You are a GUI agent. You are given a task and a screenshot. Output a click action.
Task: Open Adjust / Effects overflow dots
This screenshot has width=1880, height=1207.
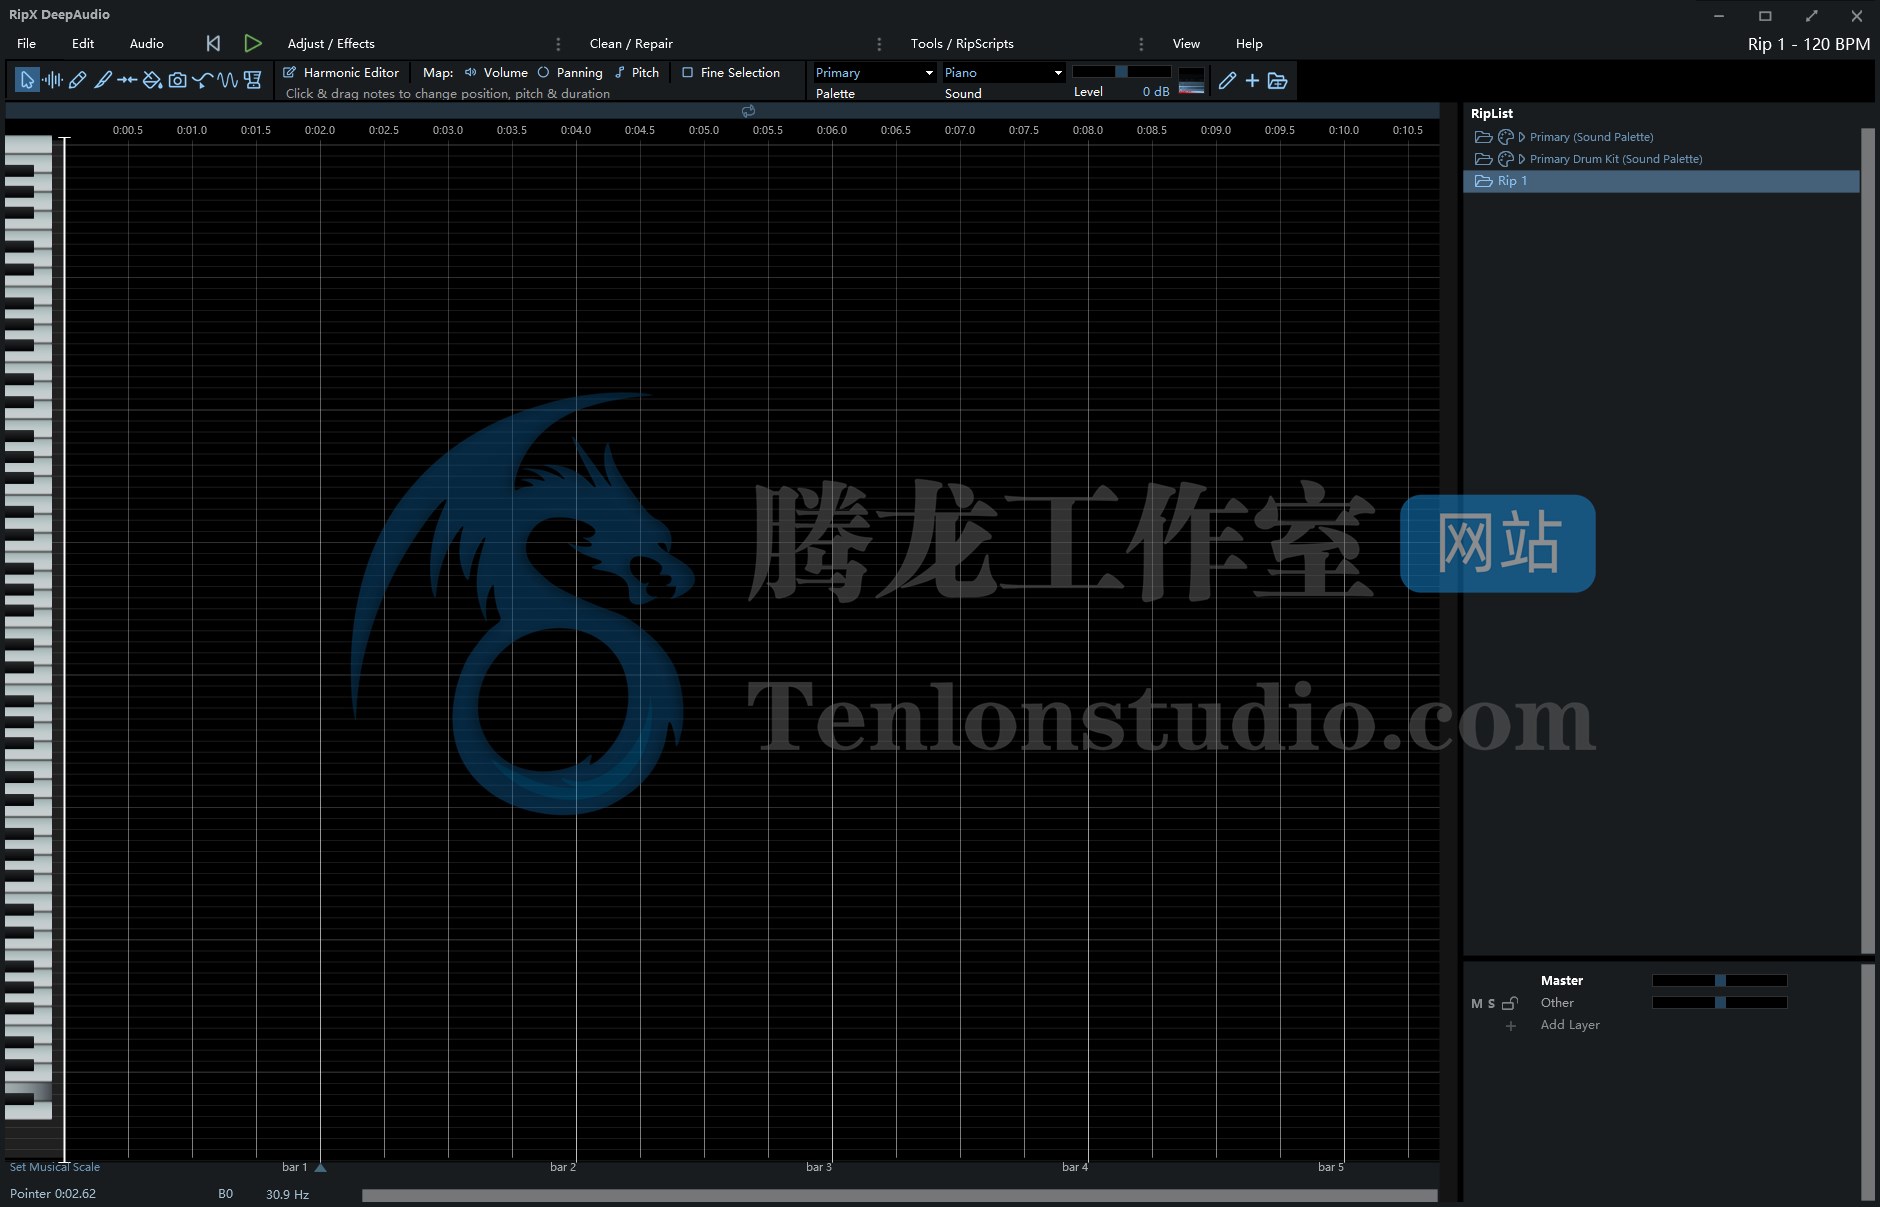558,44
